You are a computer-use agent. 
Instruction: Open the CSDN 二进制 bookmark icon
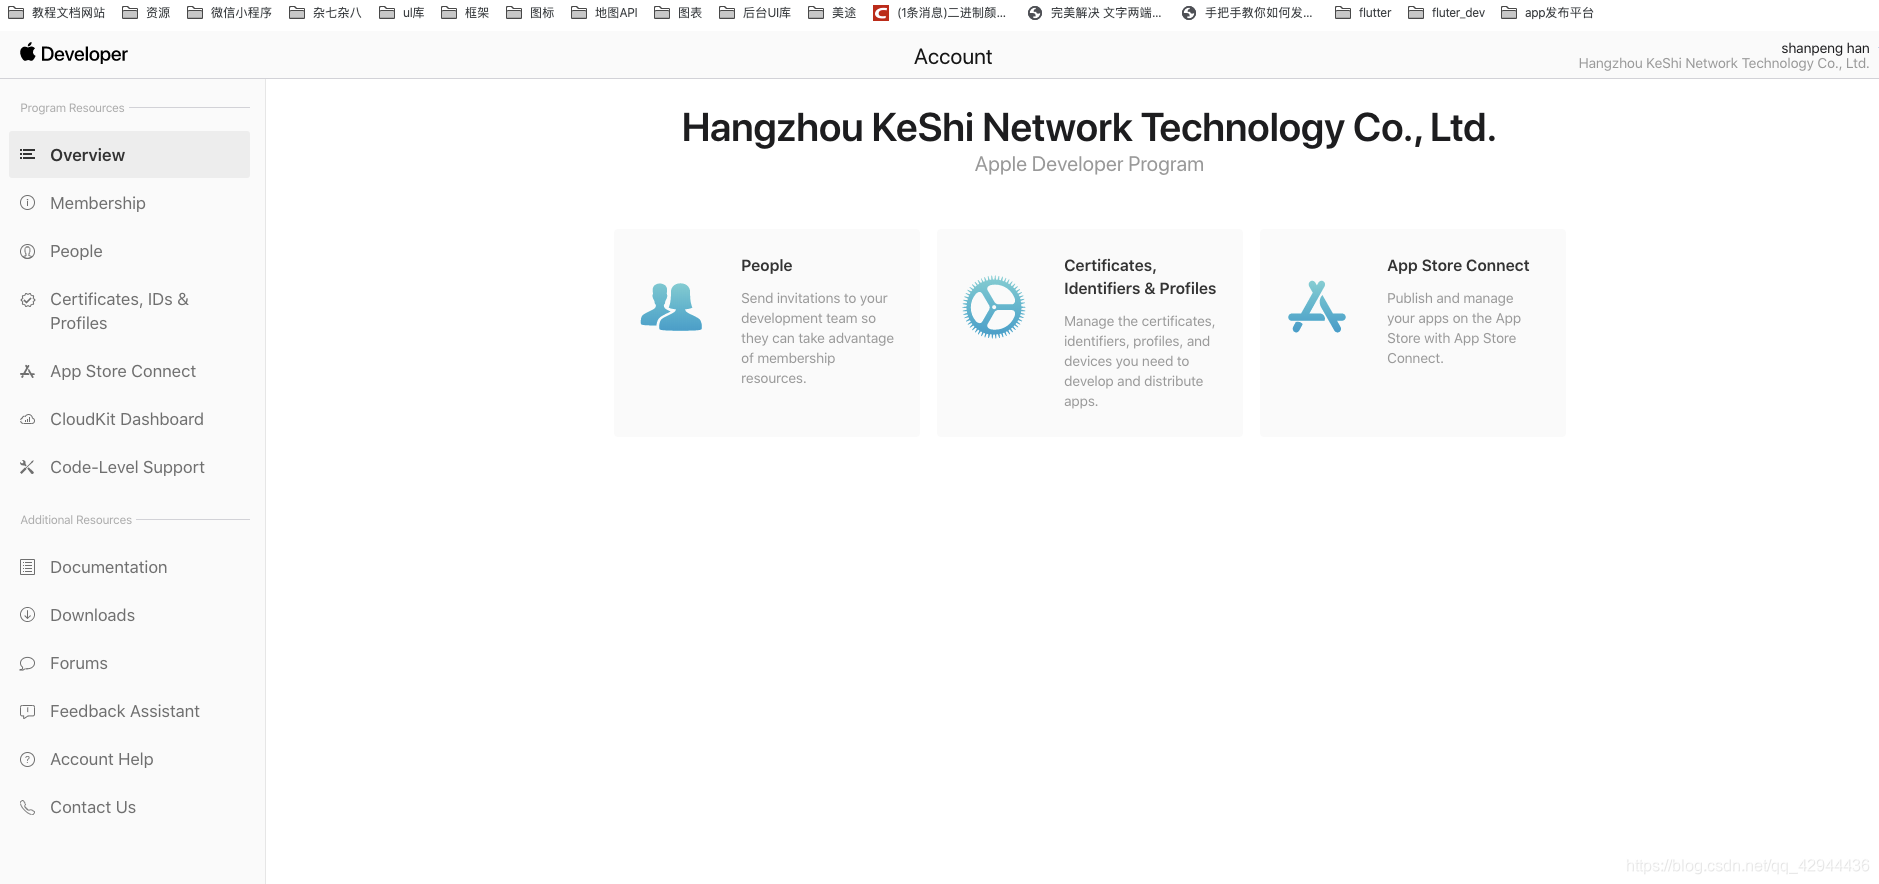(881, 13)
